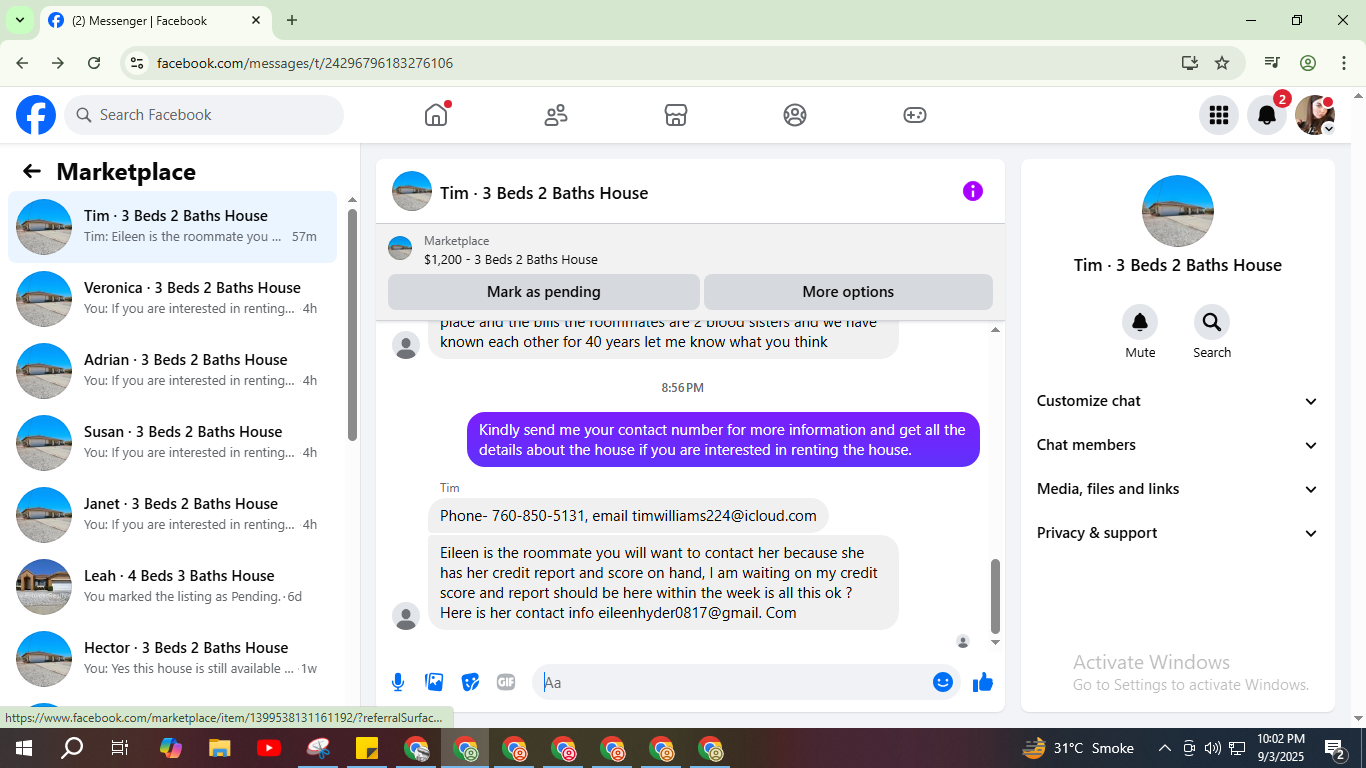Open the Facebook logo home link

tap(36, 115)
